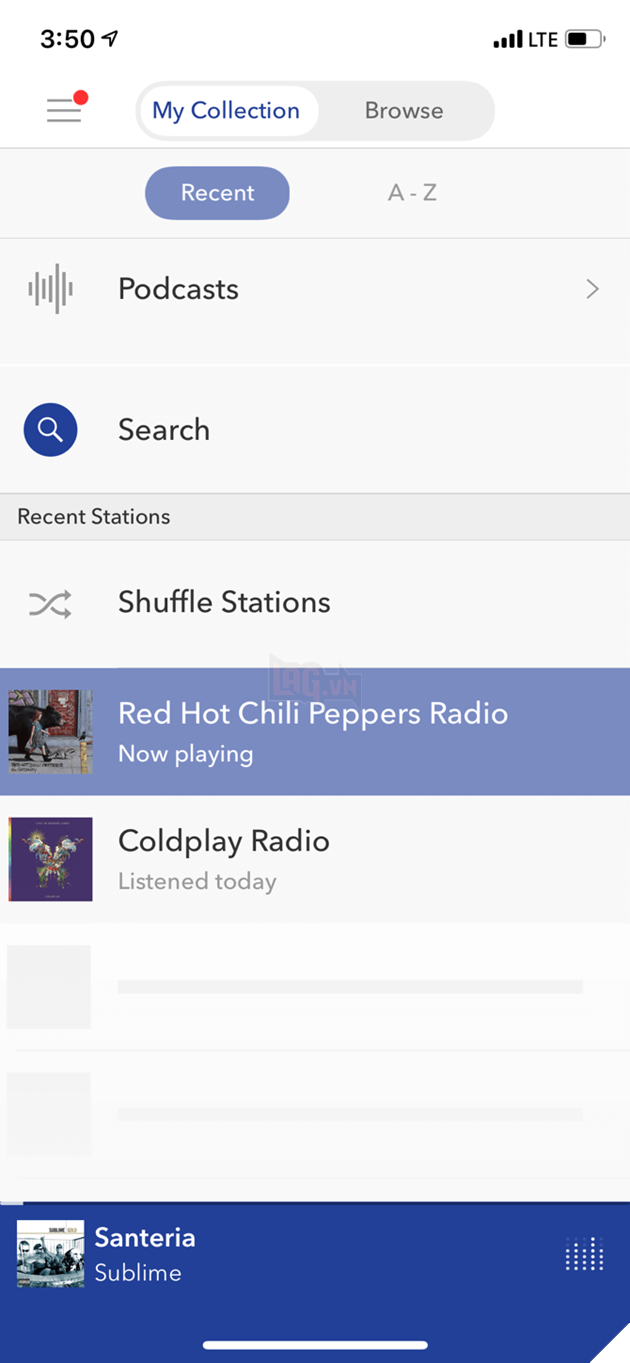Tap the cellular signal bars icon
The image size is (630, 1363).
(x=508, y=40)
